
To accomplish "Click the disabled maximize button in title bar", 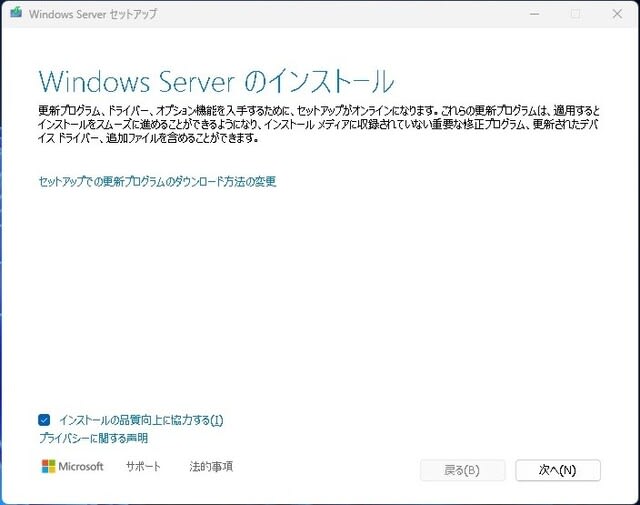I will (x=576, y=14).
